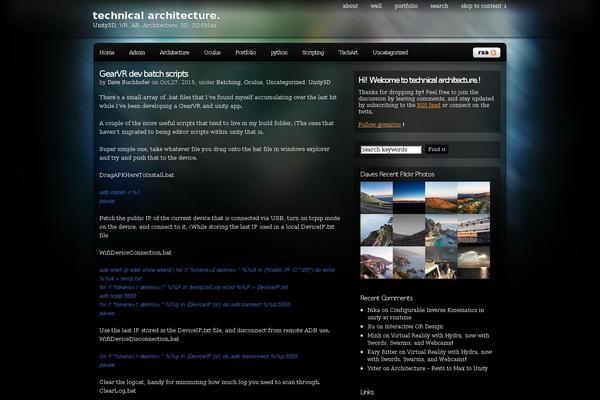
Task: Click WifiDeviceDisconnection.bat text
Action: pyautogui.click(x=139, y=339)
